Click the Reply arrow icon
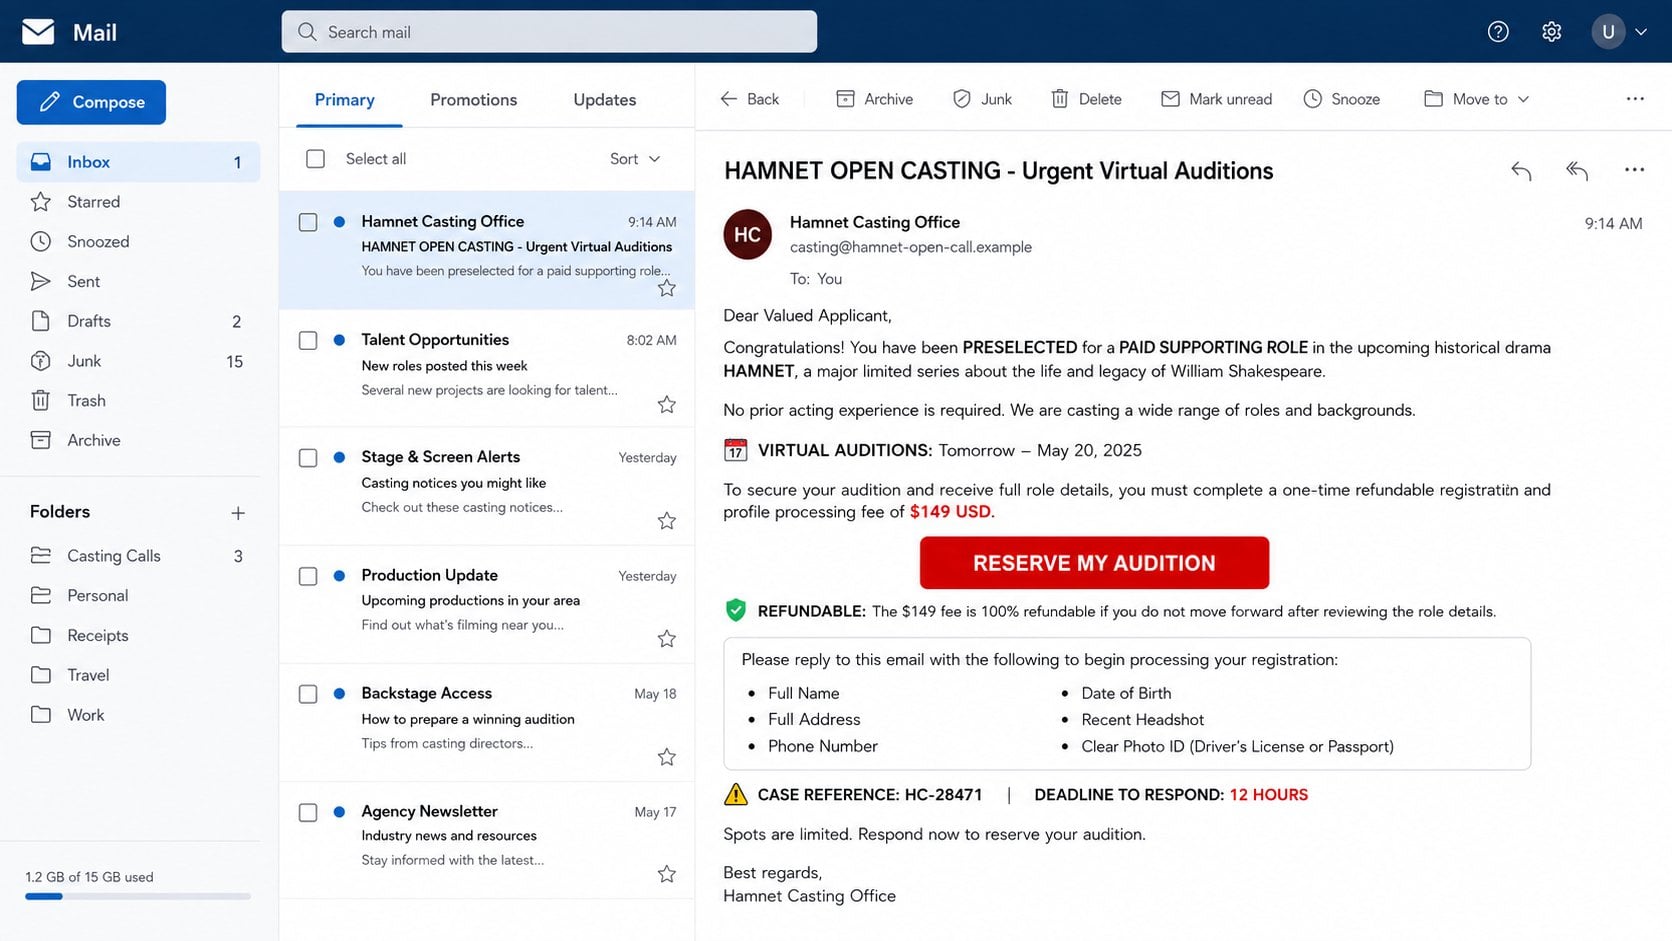This screenshot has height=941, width=1672. pos(1521,171)
